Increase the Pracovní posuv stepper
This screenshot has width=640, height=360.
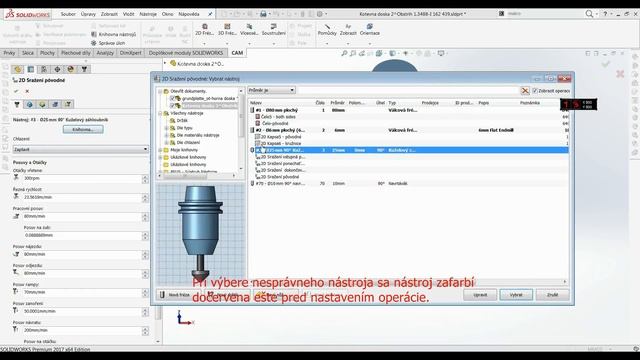click(x=145, y=214)
